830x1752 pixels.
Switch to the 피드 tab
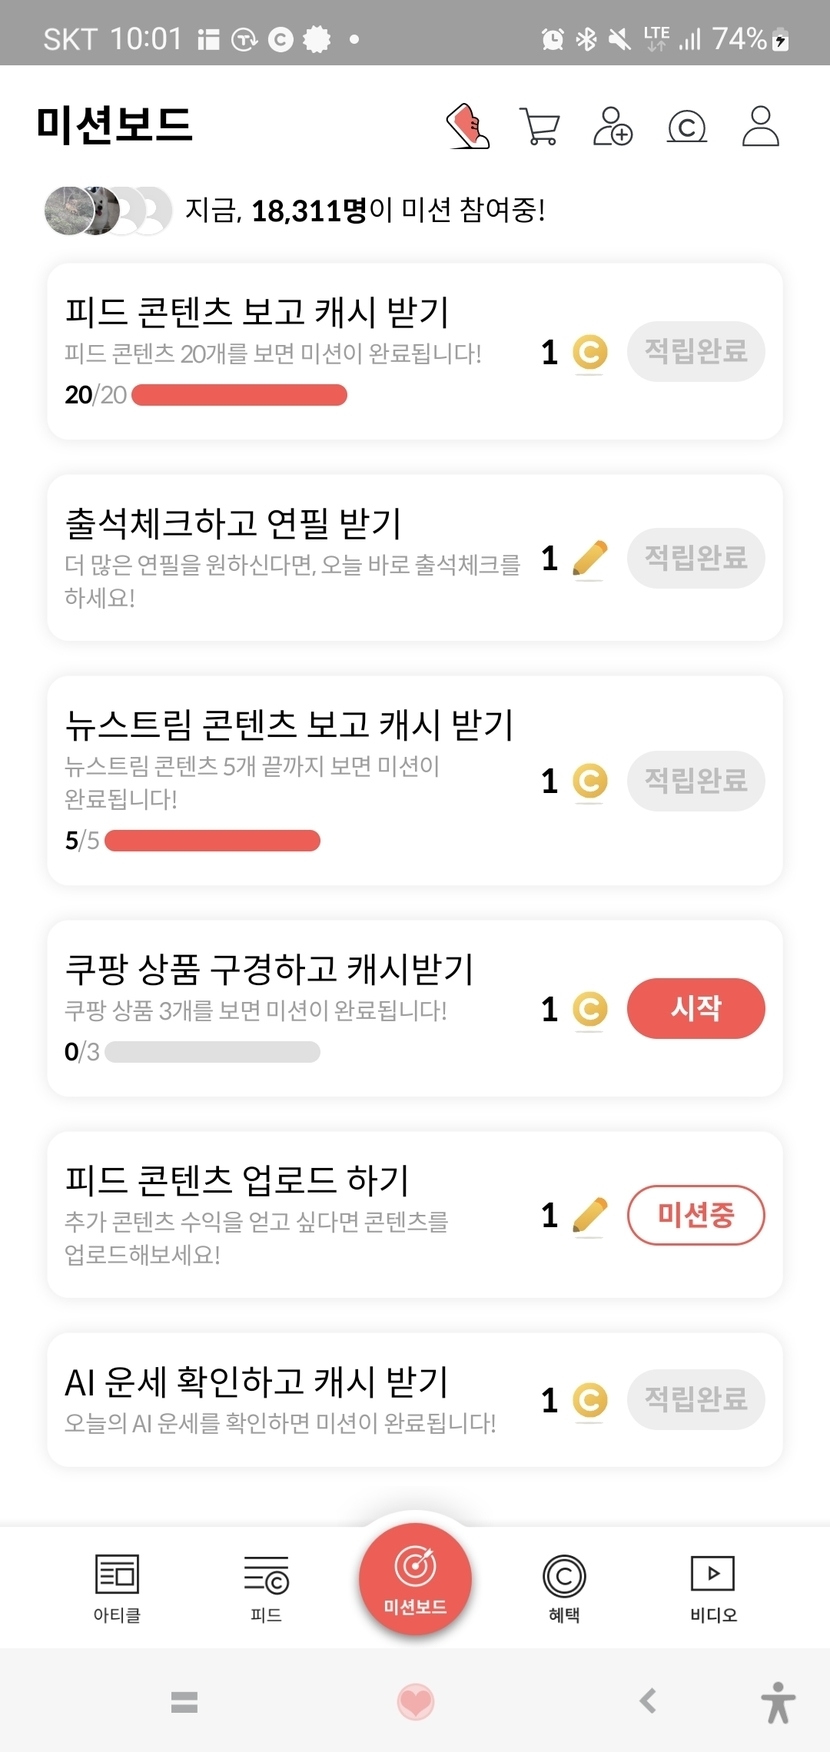coord(266,1588)
